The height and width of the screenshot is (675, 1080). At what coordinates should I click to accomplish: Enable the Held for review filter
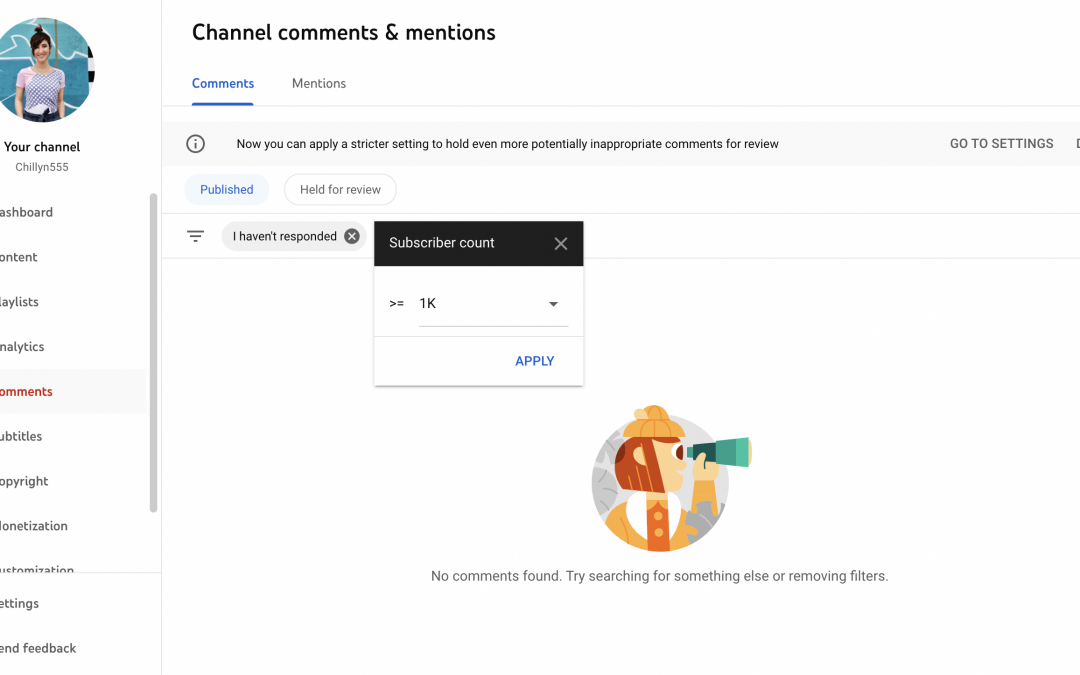340,189
